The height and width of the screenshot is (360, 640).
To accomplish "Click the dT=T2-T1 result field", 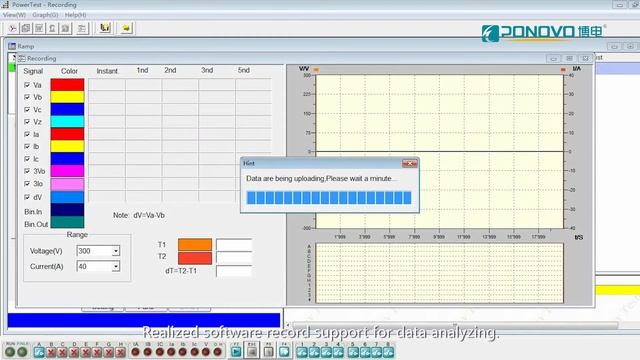I will click(234, 271).
